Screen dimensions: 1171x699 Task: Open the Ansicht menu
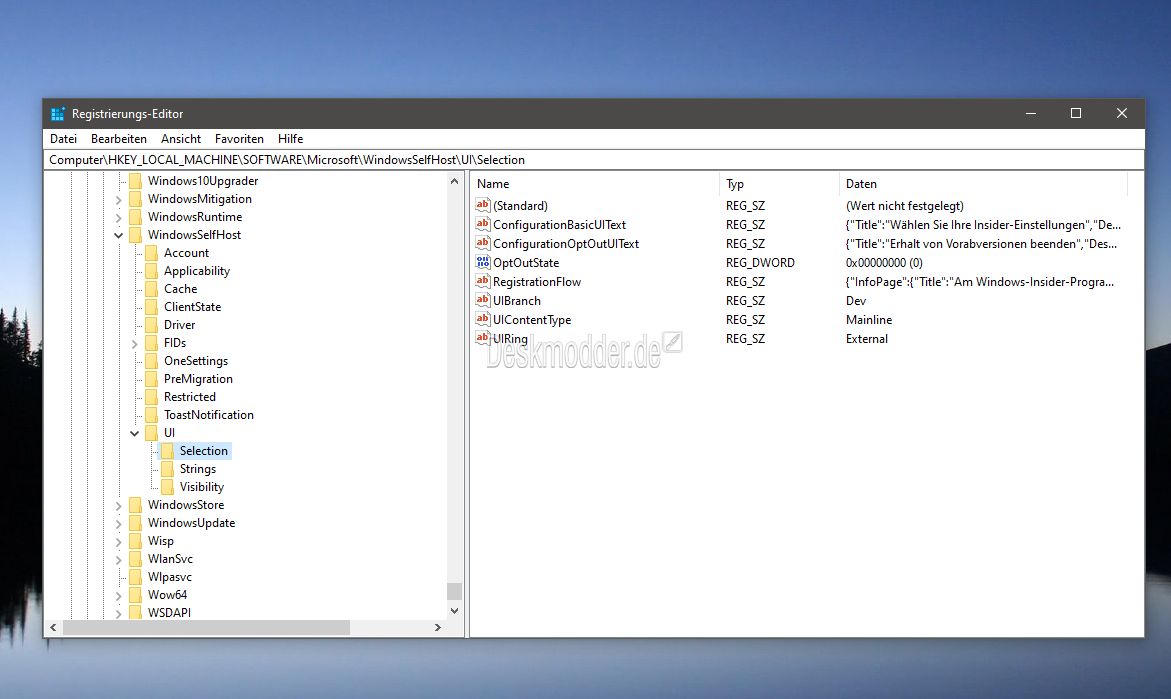click(x=181, y=139)
